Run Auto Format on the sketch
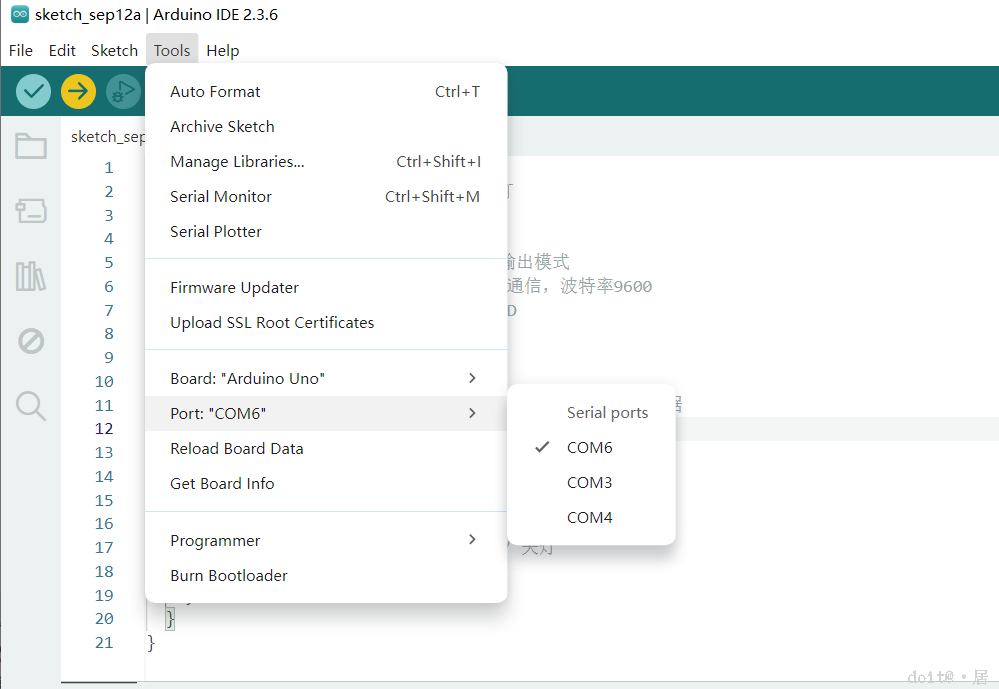This screenshot has width=999, height=689. (x=215, y=92)
